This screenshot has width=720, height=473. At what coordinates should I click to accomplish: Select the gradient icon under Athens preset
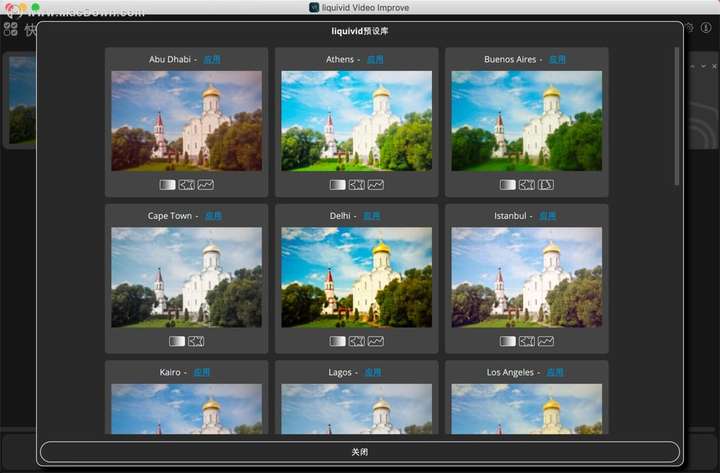pos(338,185)
